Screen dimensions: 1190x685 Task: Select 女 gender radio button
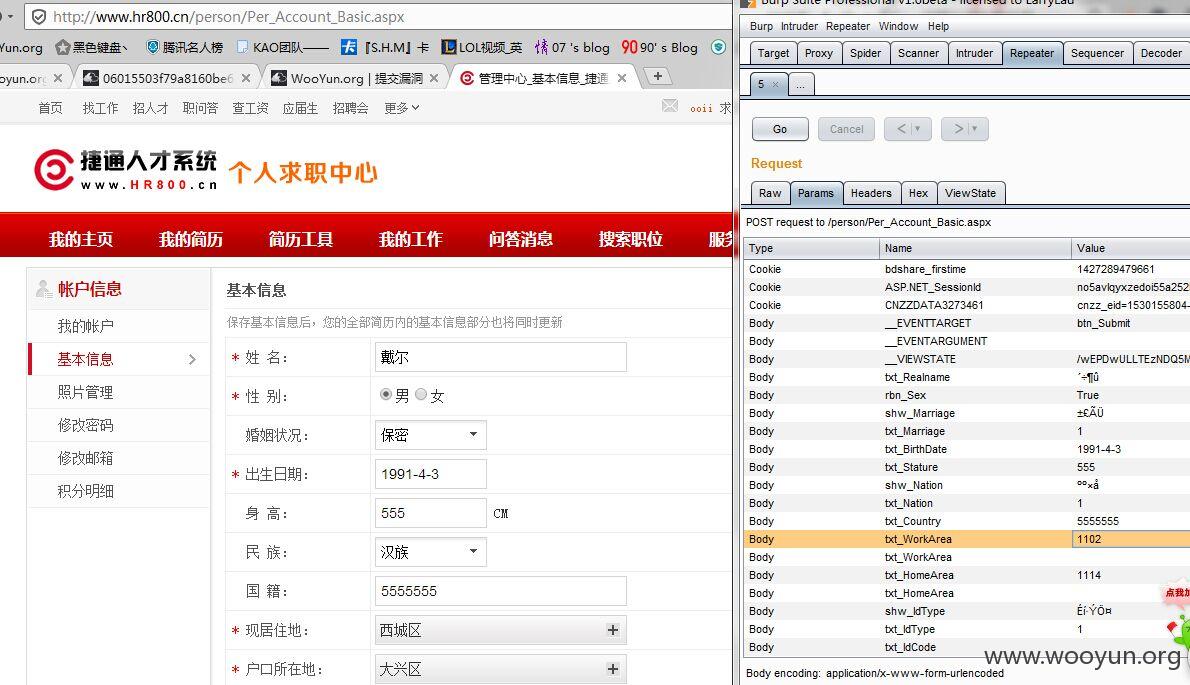pyautogui.click(x=421, y=394)
